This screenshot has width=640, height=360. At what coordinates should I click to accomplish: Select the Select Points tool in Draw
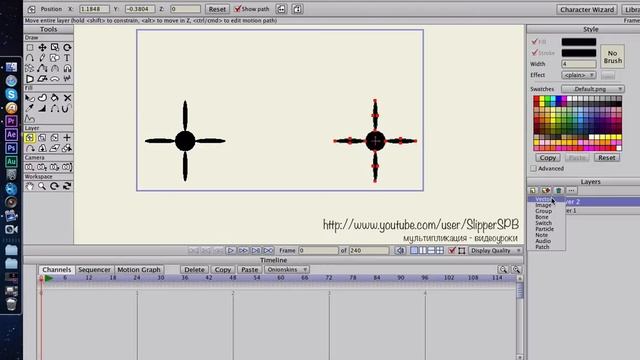[x=30, y=47]
